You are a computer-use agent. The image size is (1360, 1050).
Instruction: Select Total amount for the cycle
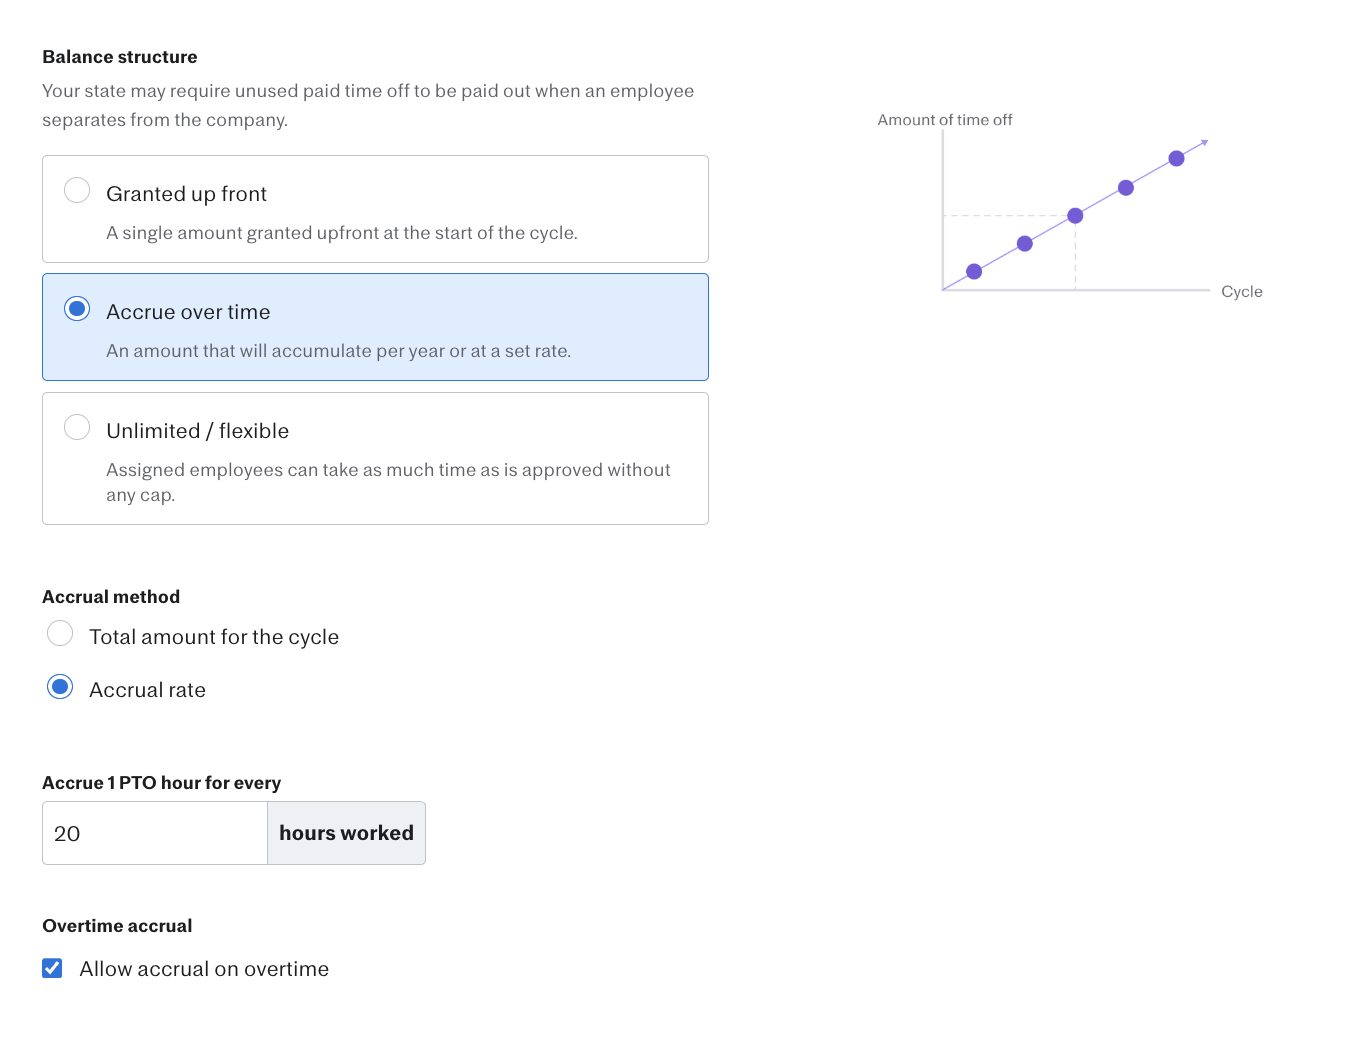[60, 634]
